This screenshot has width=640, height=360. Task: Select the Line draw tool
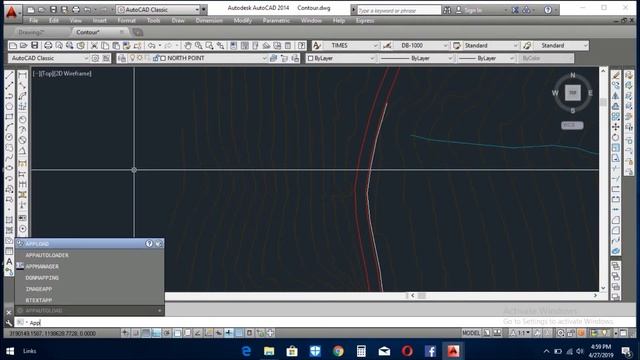[9, 75]
